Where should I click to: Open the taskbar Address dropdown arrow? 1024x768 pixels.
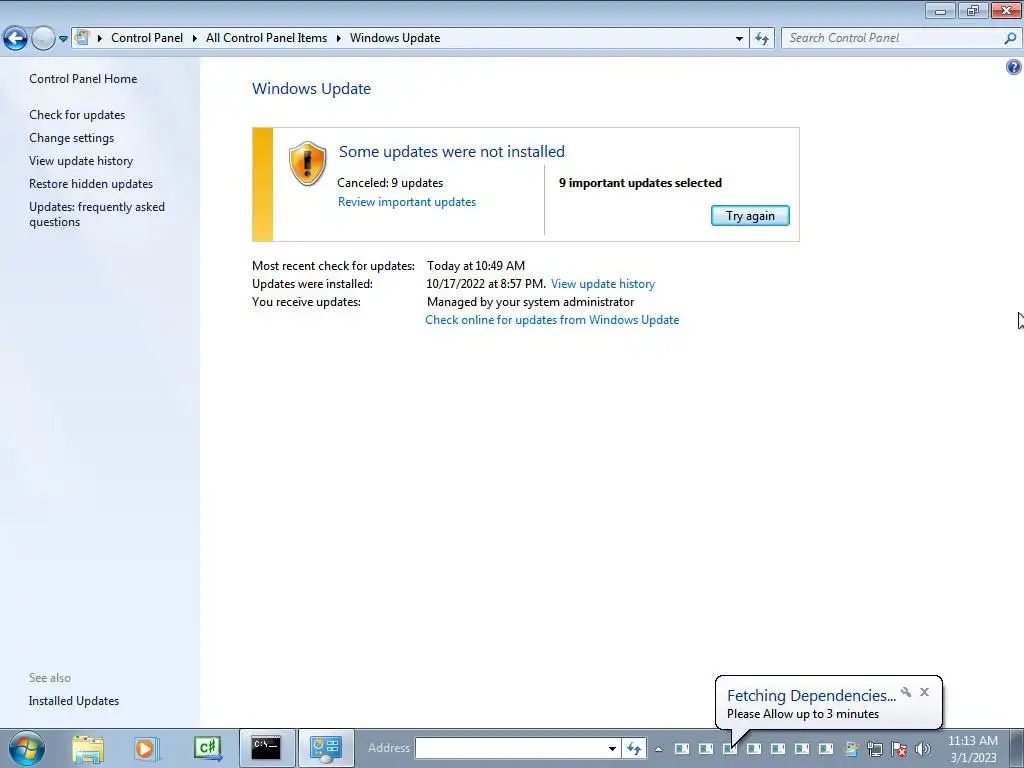click(x=612, y=748)
